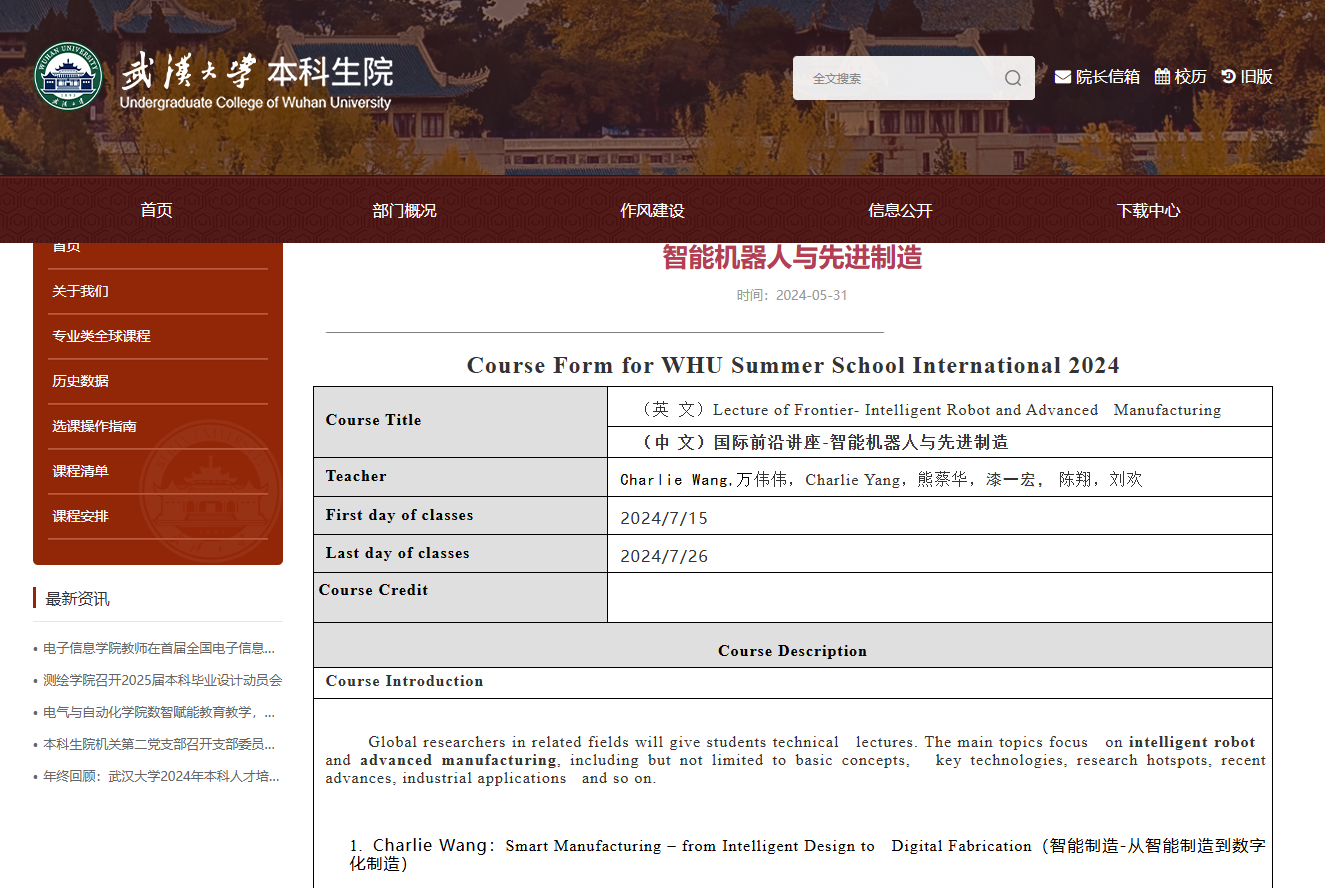Click the Wuhan University round logo emblem
Image resolution: width=1325 pixels, height=888 pixels.
coord(68,76)
